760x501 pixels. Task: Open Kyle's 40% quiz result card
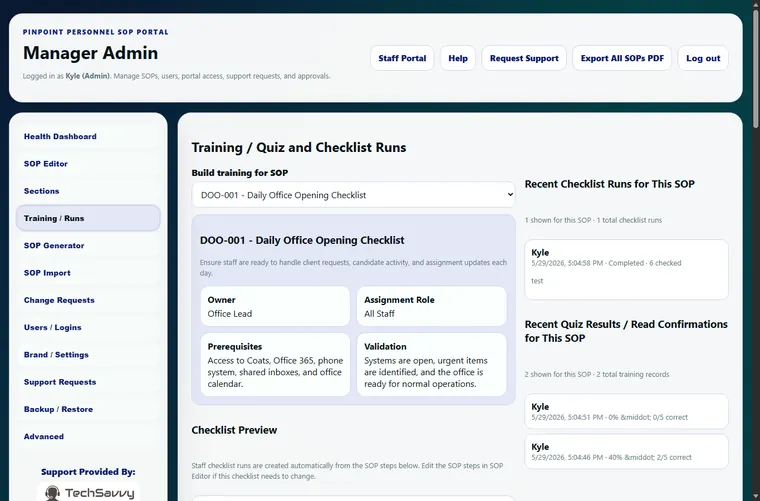click(626, 452)
